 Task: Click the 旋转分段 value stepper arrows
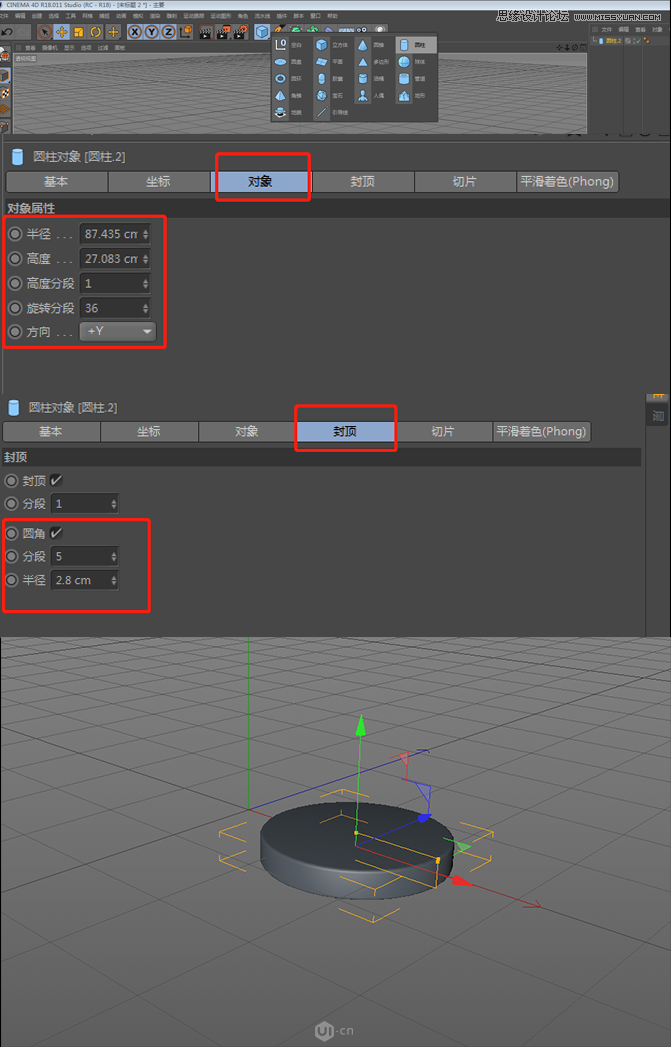146,308
